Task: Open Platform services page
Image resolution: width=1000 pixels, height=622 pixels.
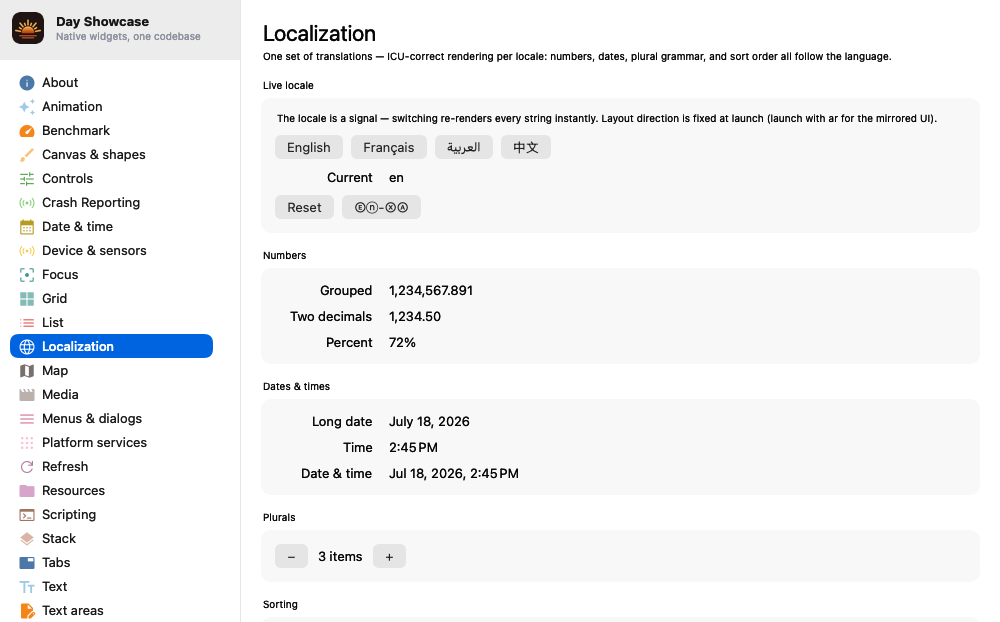Action: pos(112,443)
